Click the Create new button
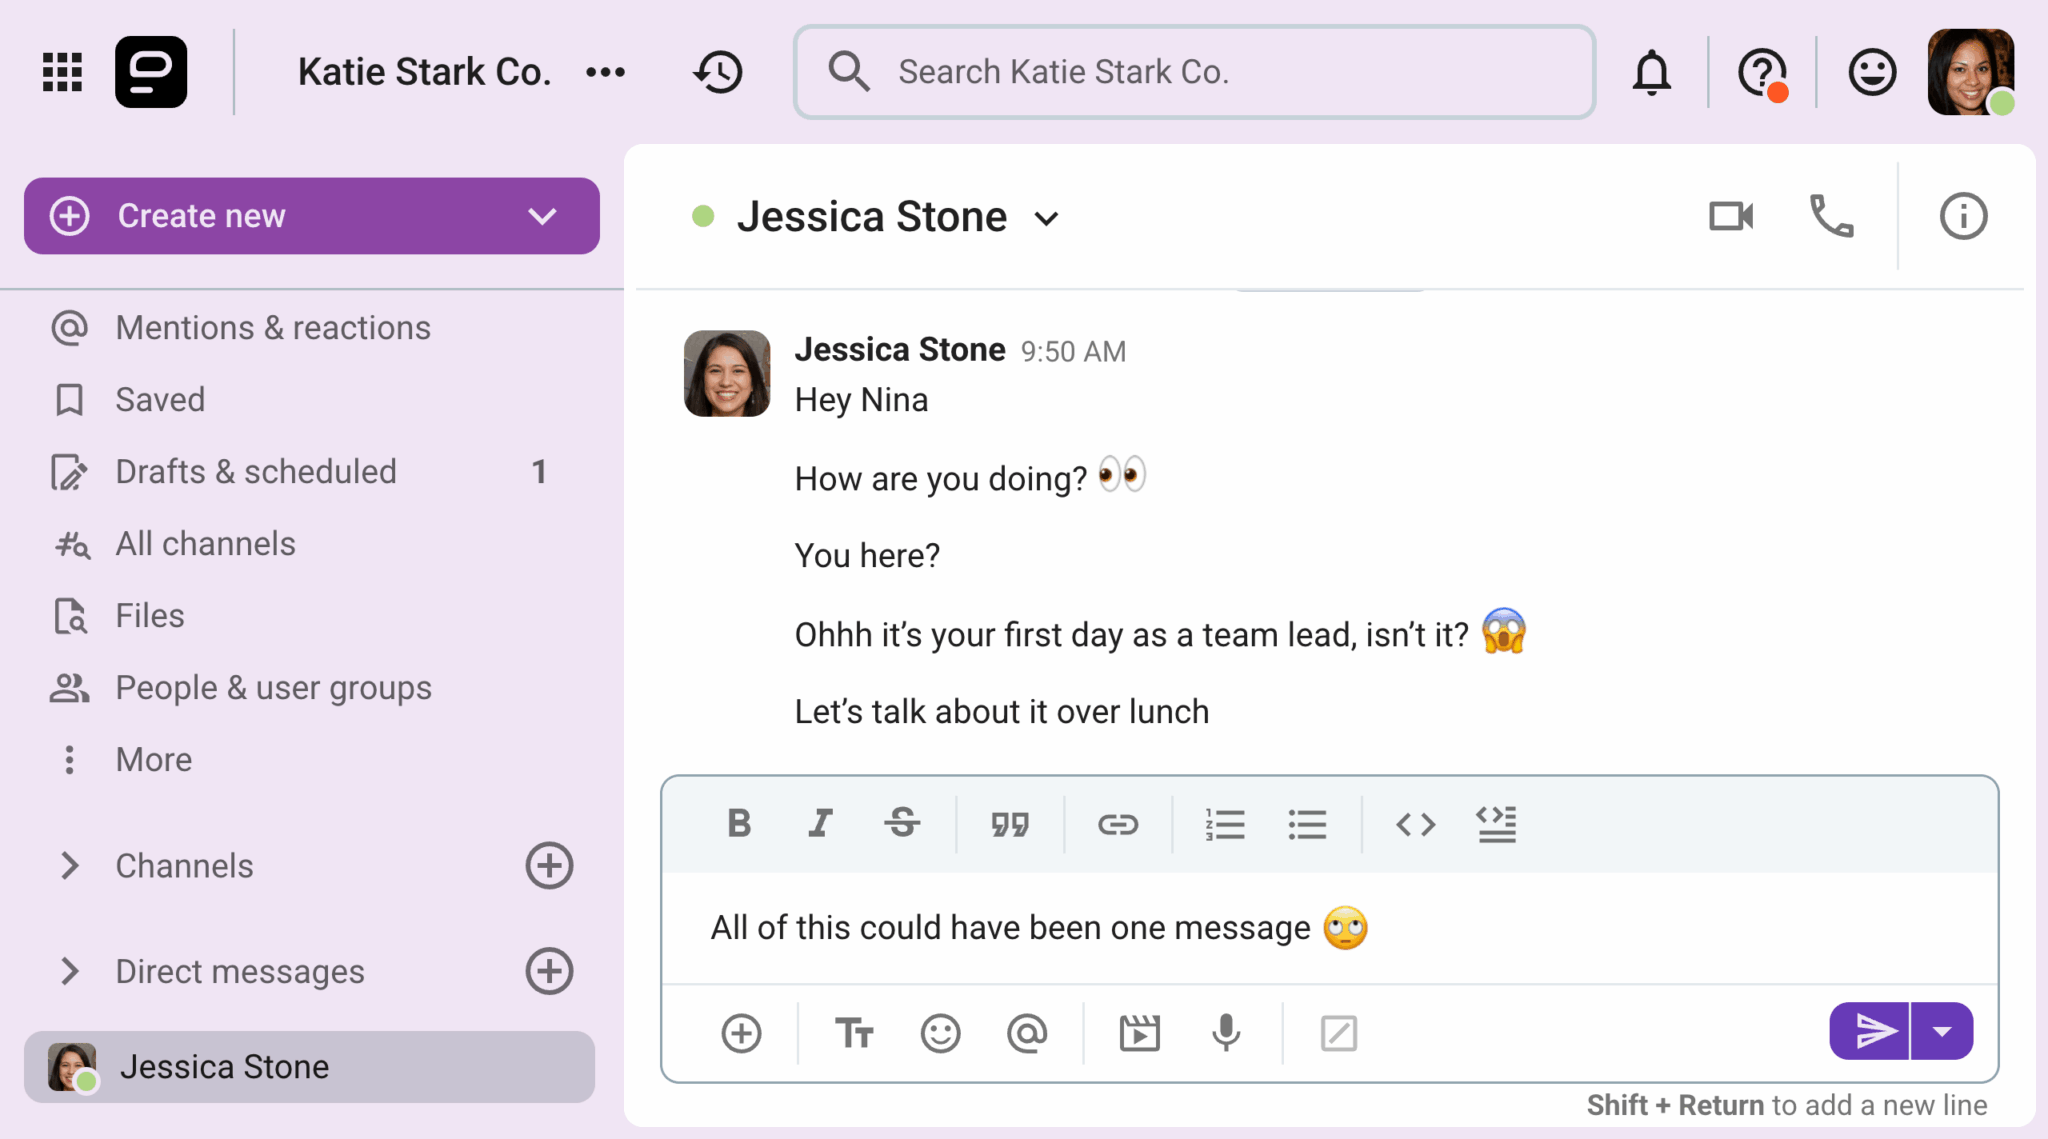 coord(311,216)
